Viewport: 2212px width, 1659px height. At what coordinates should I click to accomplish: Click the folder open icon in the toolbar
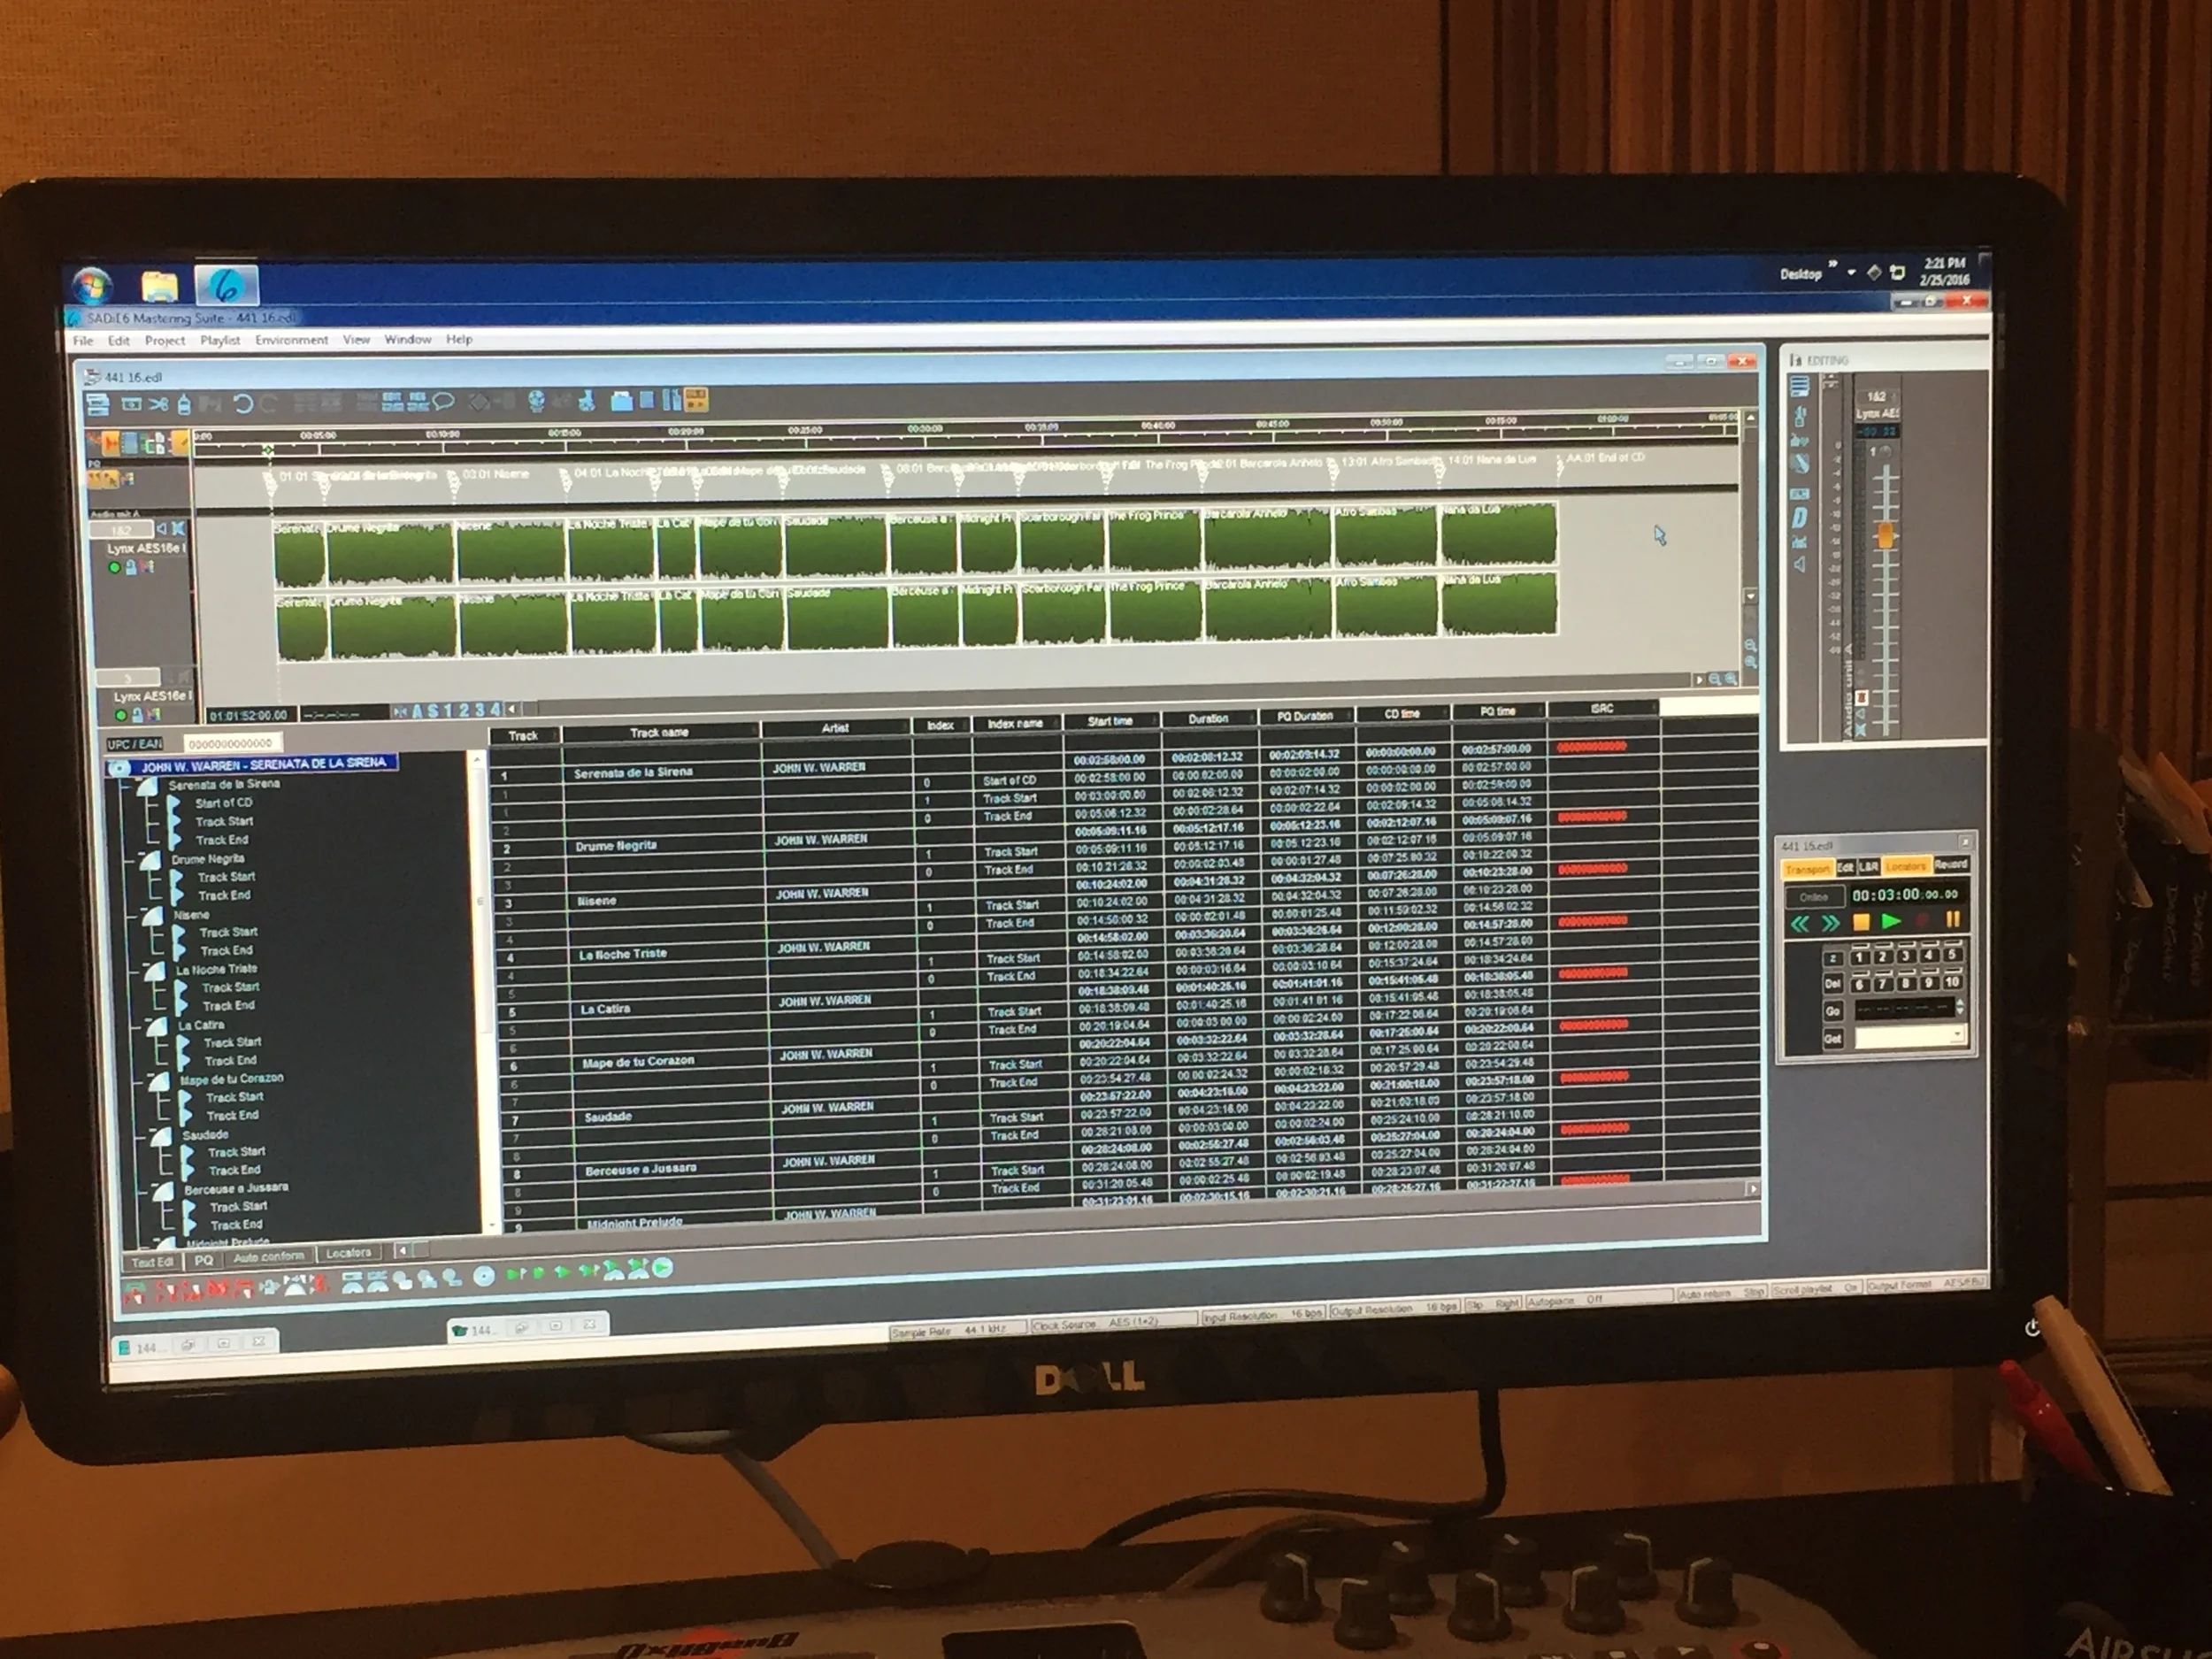(x=622, y=400)
